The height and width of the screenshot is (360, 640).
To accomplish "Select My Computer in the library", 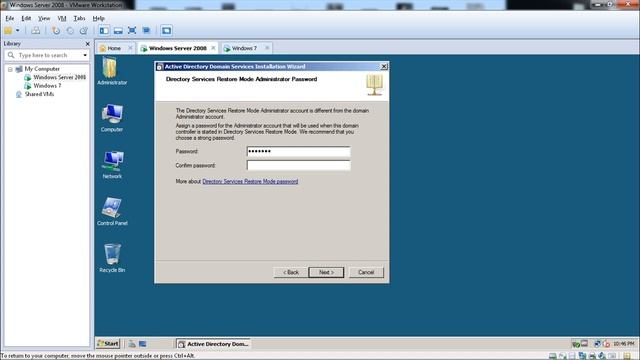I will tap(42, 69).
